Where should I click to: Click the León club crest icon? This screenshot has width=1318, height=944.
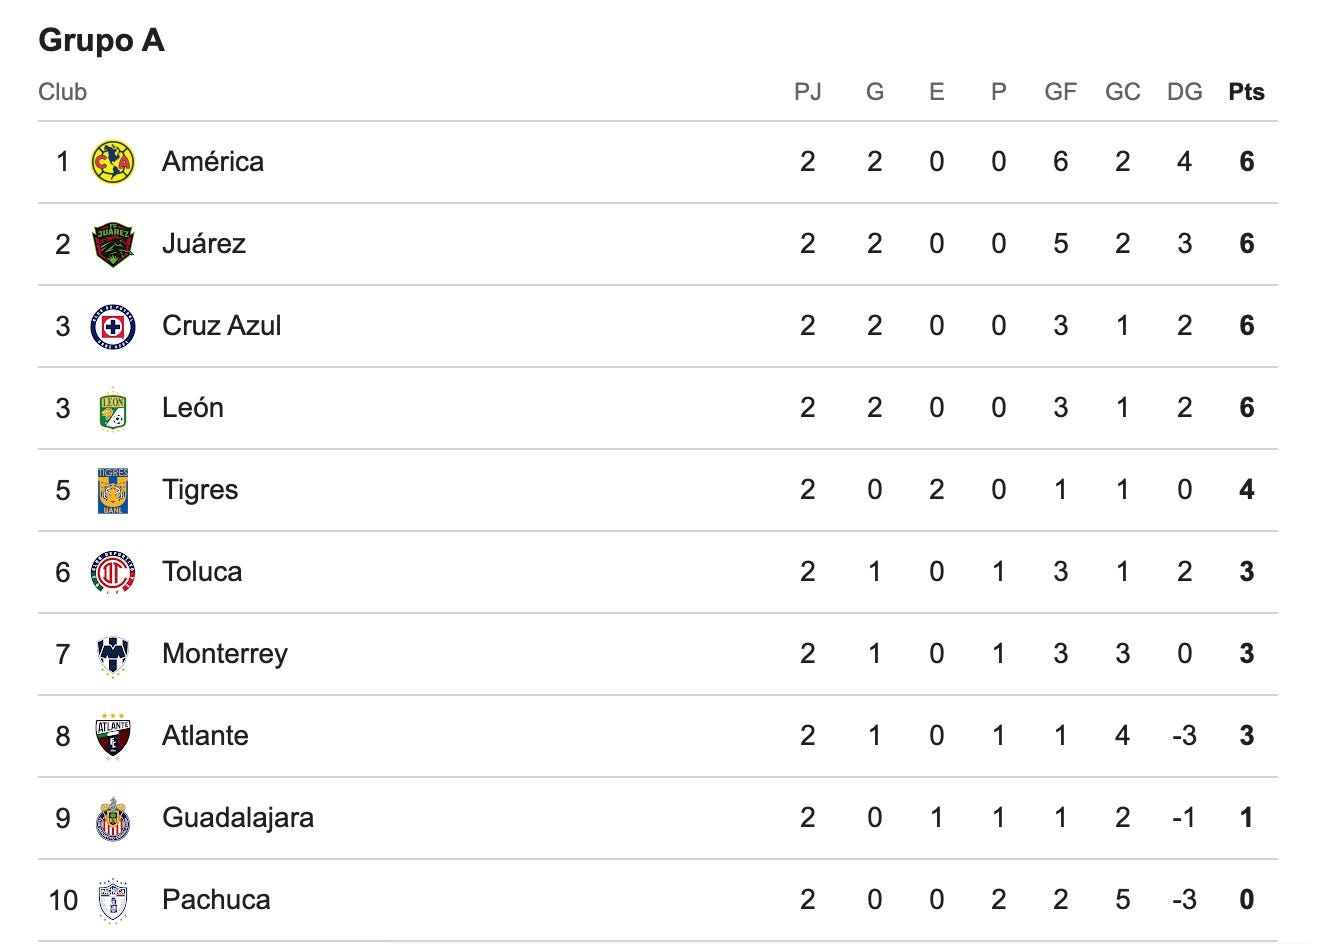(113, 408)
